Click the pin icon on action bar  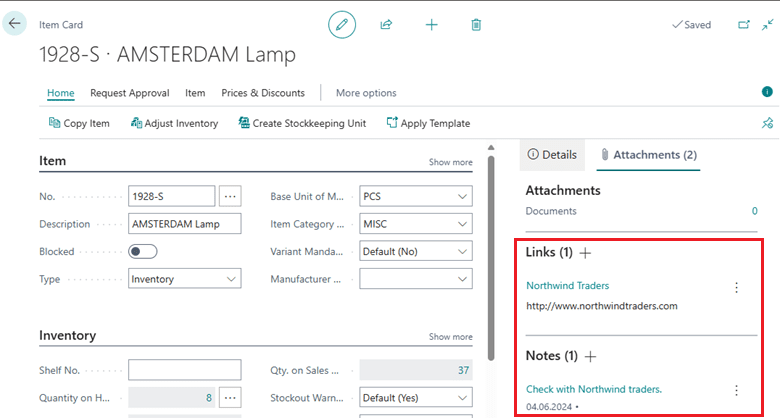pos(766,124)
